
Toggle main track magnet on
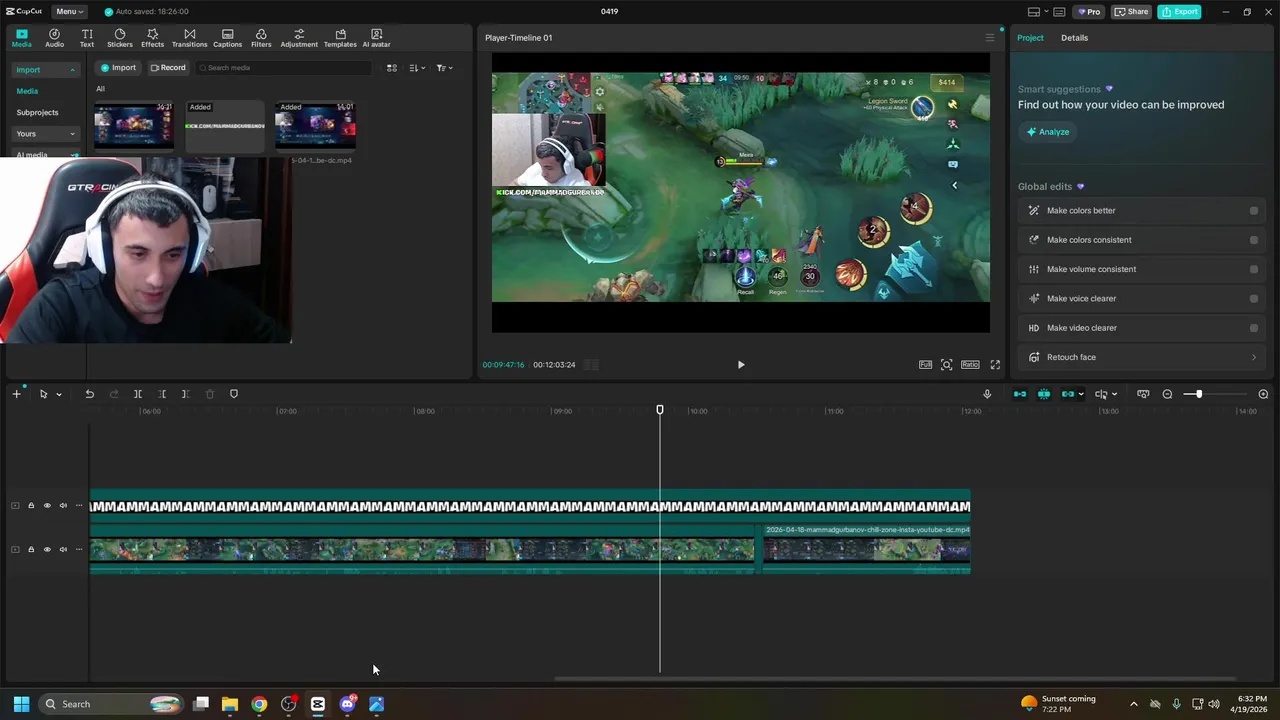[1020, 394]
